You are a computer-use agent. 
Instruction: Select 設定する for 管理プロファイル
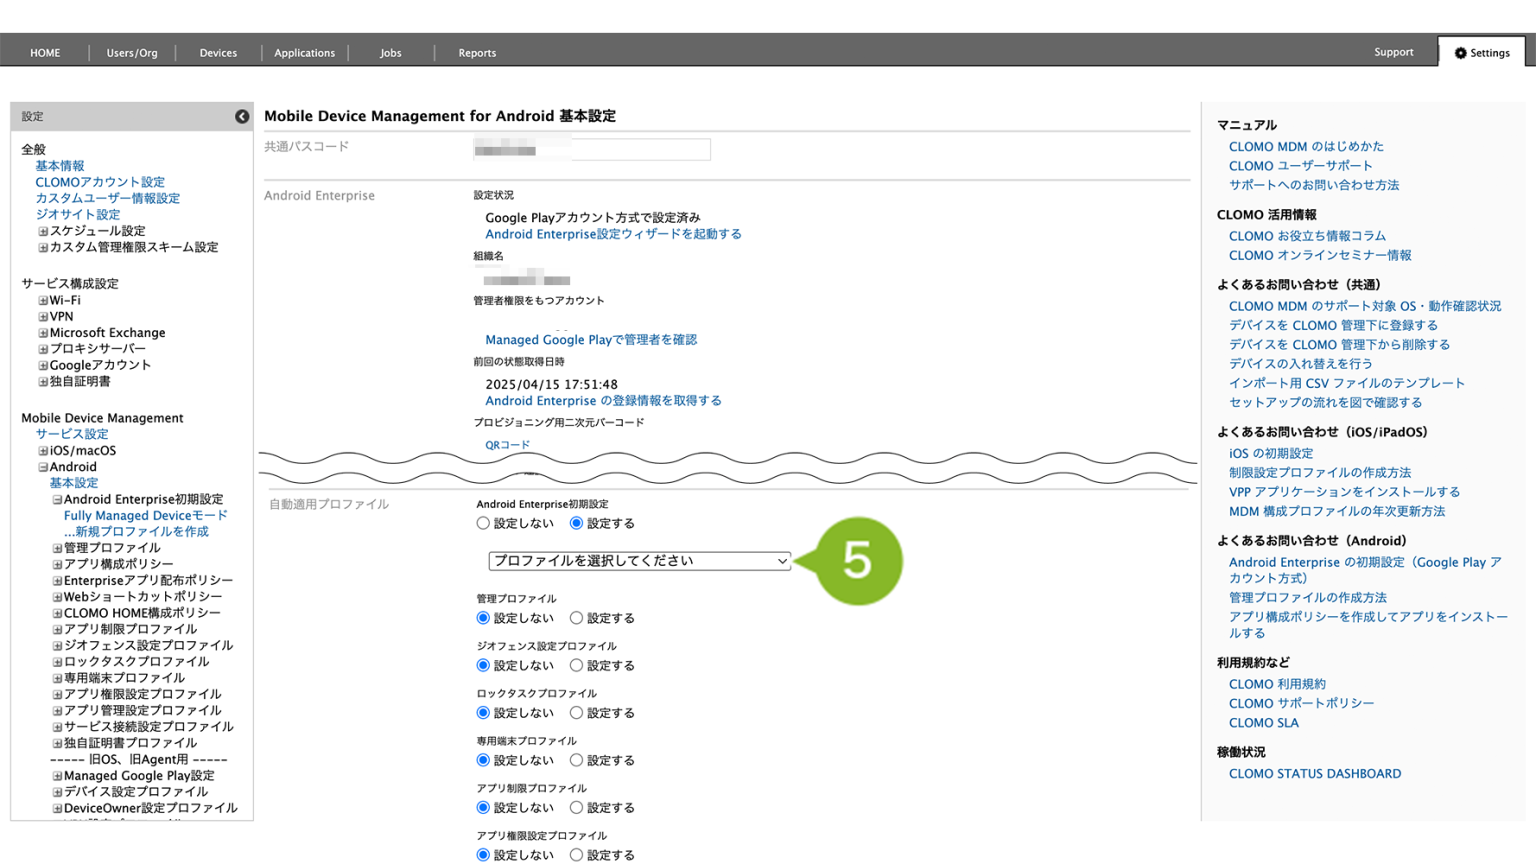(x=576, y=618)
